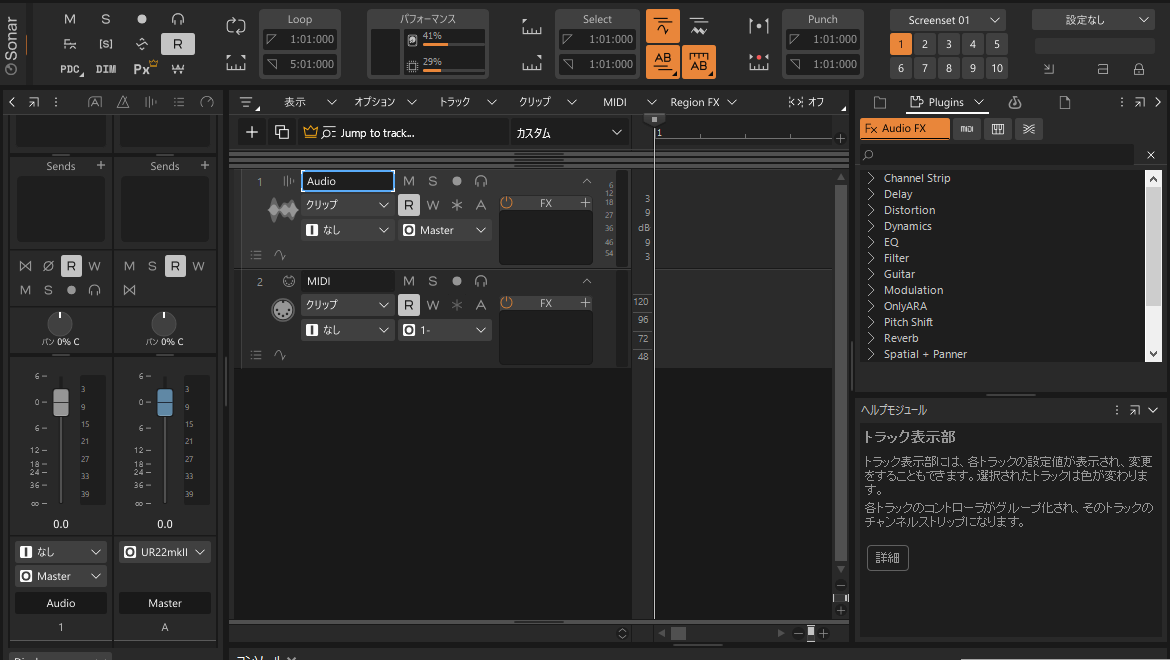Switch to screenset 5
The width and height of the screenshot is (1170, 660).
click(x=996, y=44)
